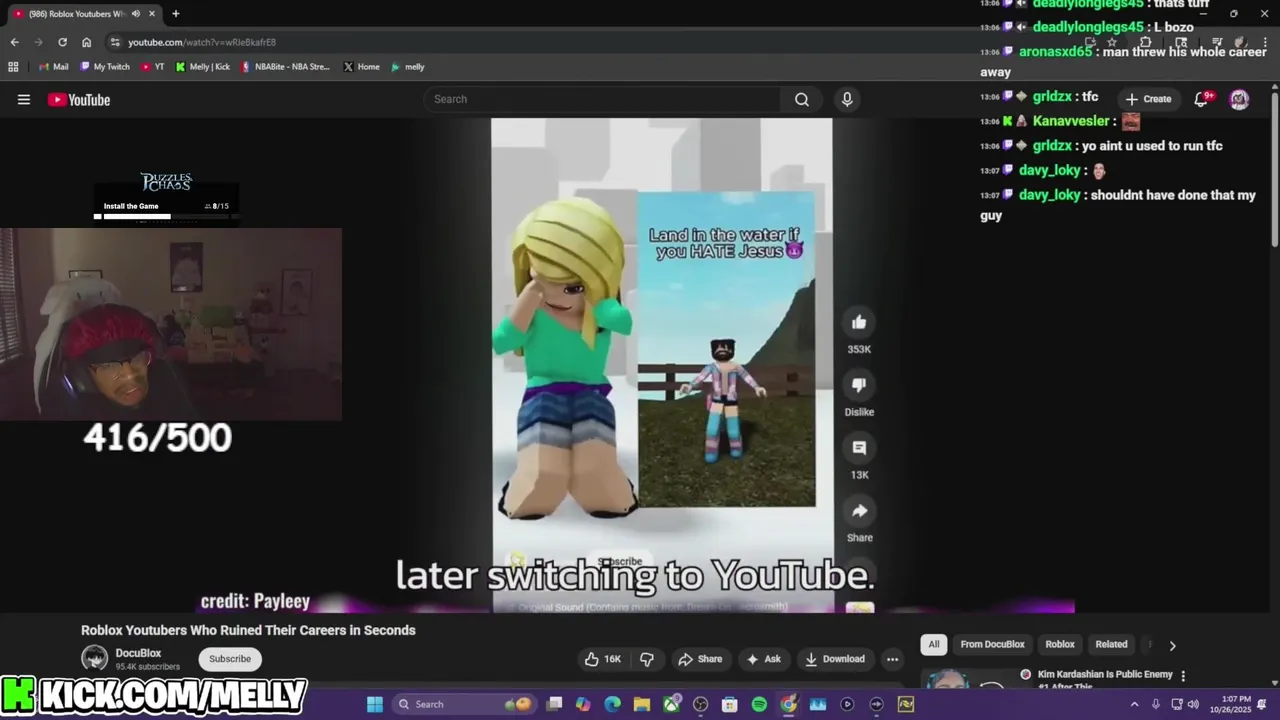
Task: Select the Related filter chip
Action: point(1111,645)
